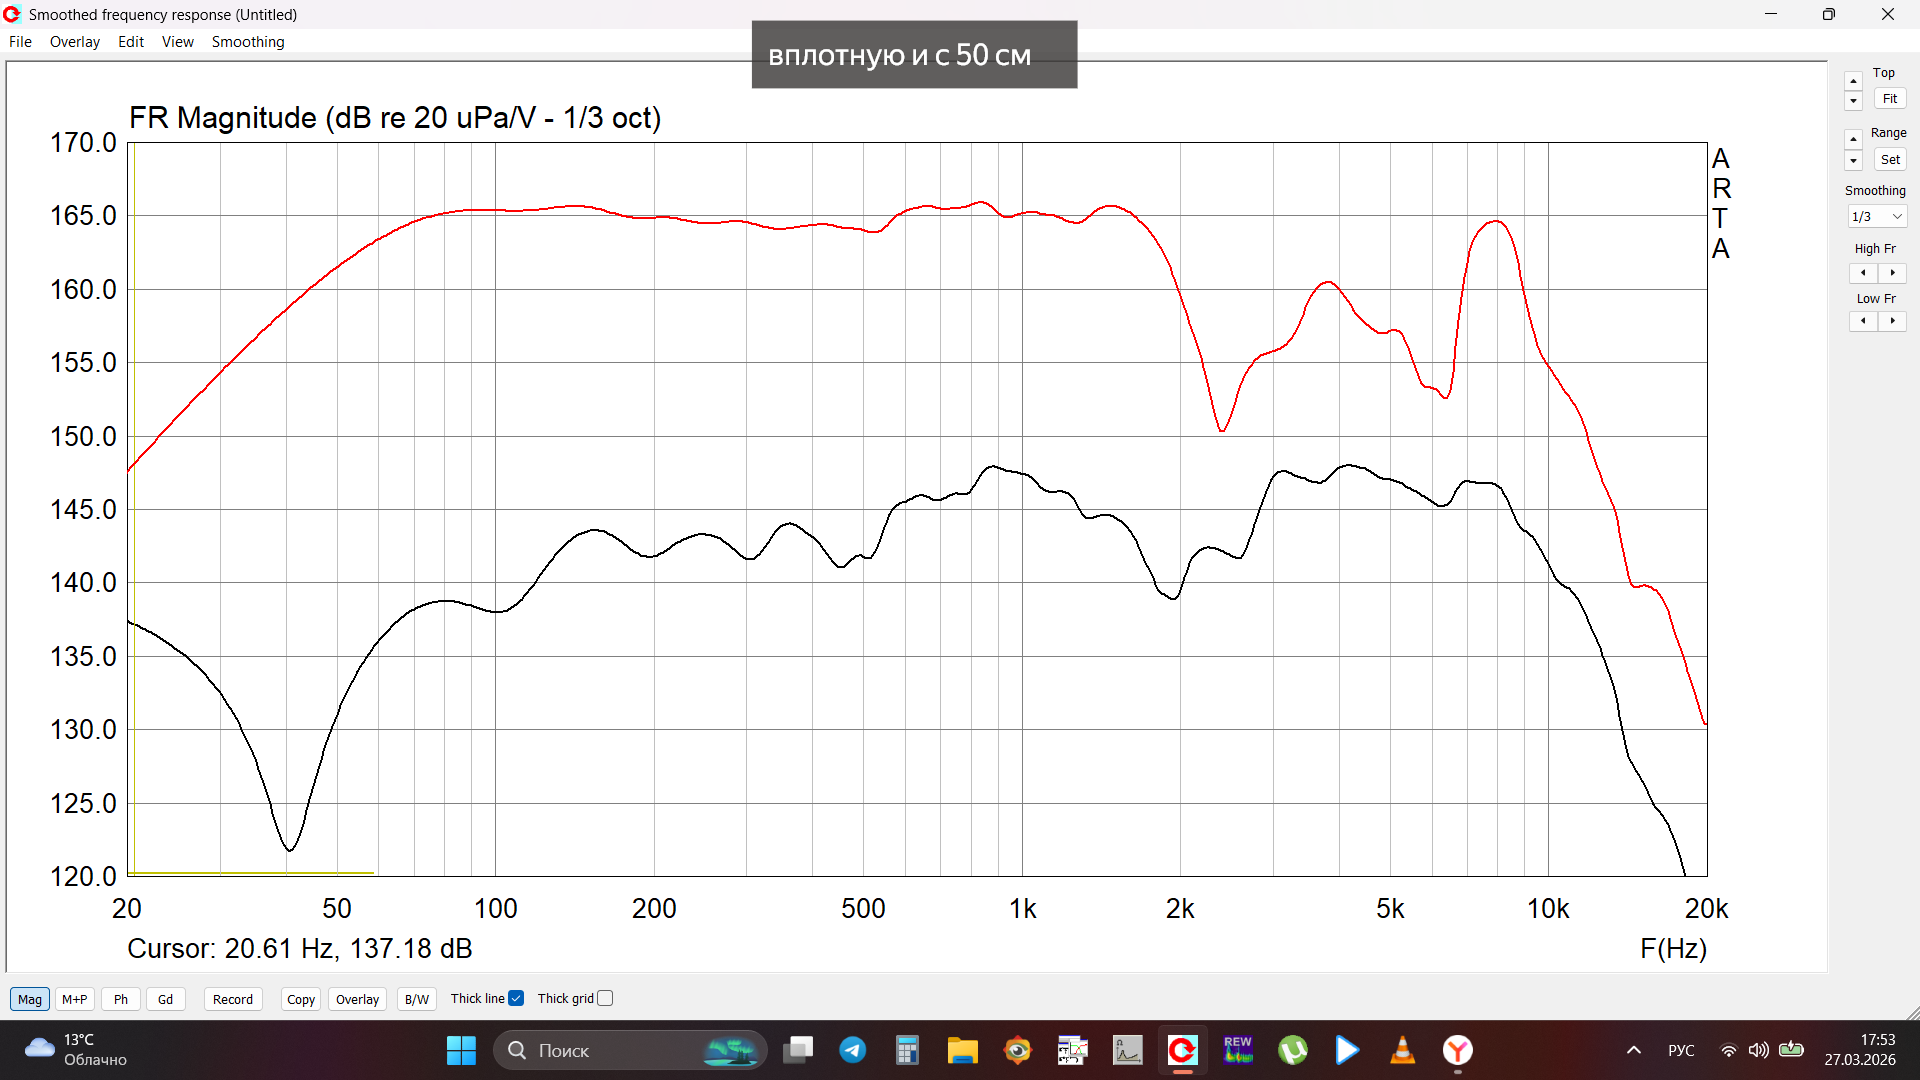
Task: Enable the Thick grid checkbox
Action: pyautogui.click(x=605, y=998)
